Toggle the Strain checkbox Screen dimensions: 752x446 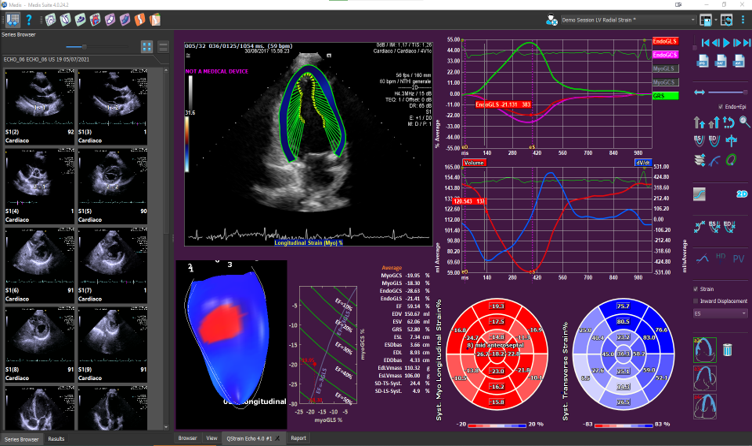click(696, 289)
